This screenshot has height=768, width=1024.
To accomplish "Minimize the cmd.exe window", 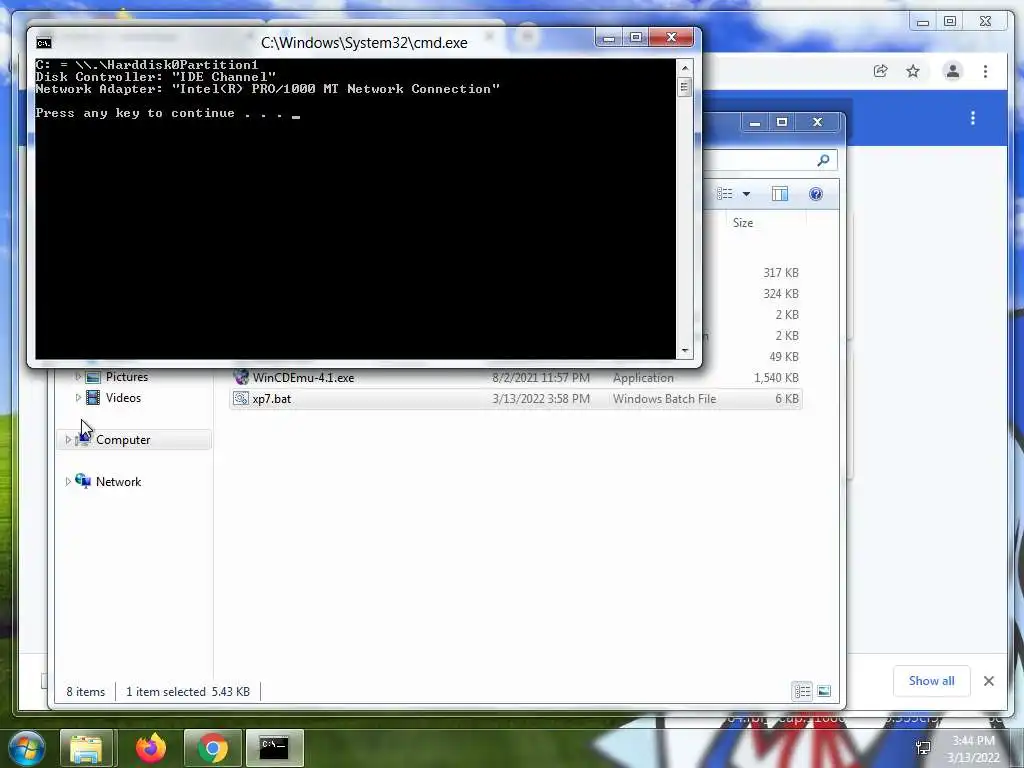I will tap(609, 38).
